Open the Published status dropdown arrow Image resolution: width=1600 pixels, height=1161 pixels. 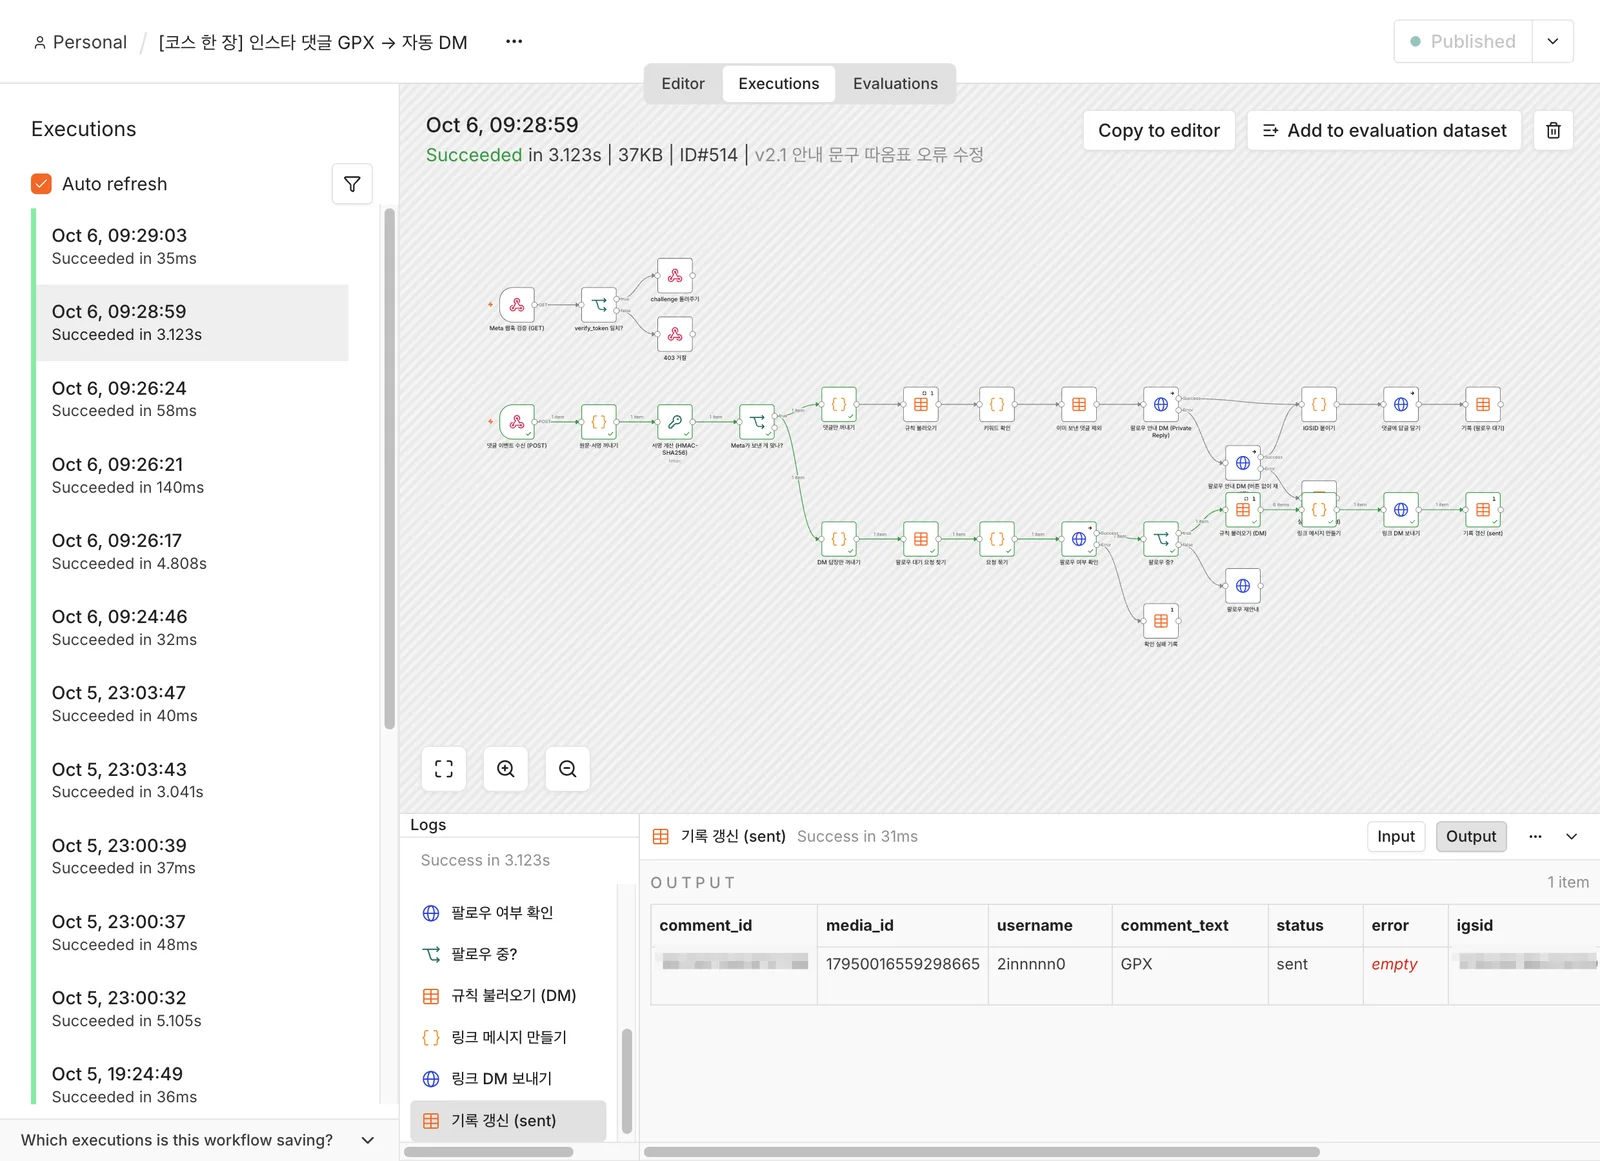coord(1553,42)
